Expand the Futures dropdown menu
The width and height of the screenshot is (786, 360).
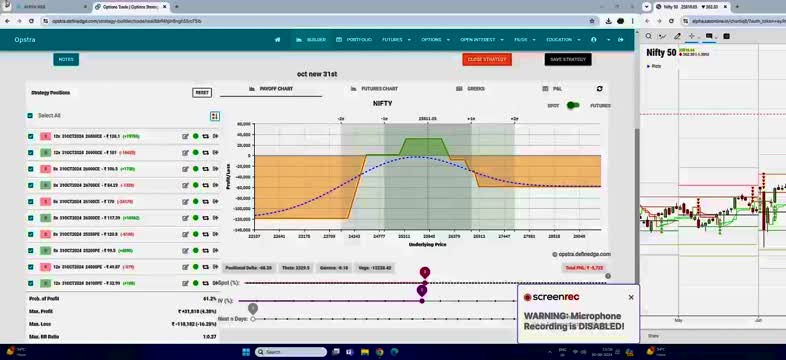[x=397, y=40]
